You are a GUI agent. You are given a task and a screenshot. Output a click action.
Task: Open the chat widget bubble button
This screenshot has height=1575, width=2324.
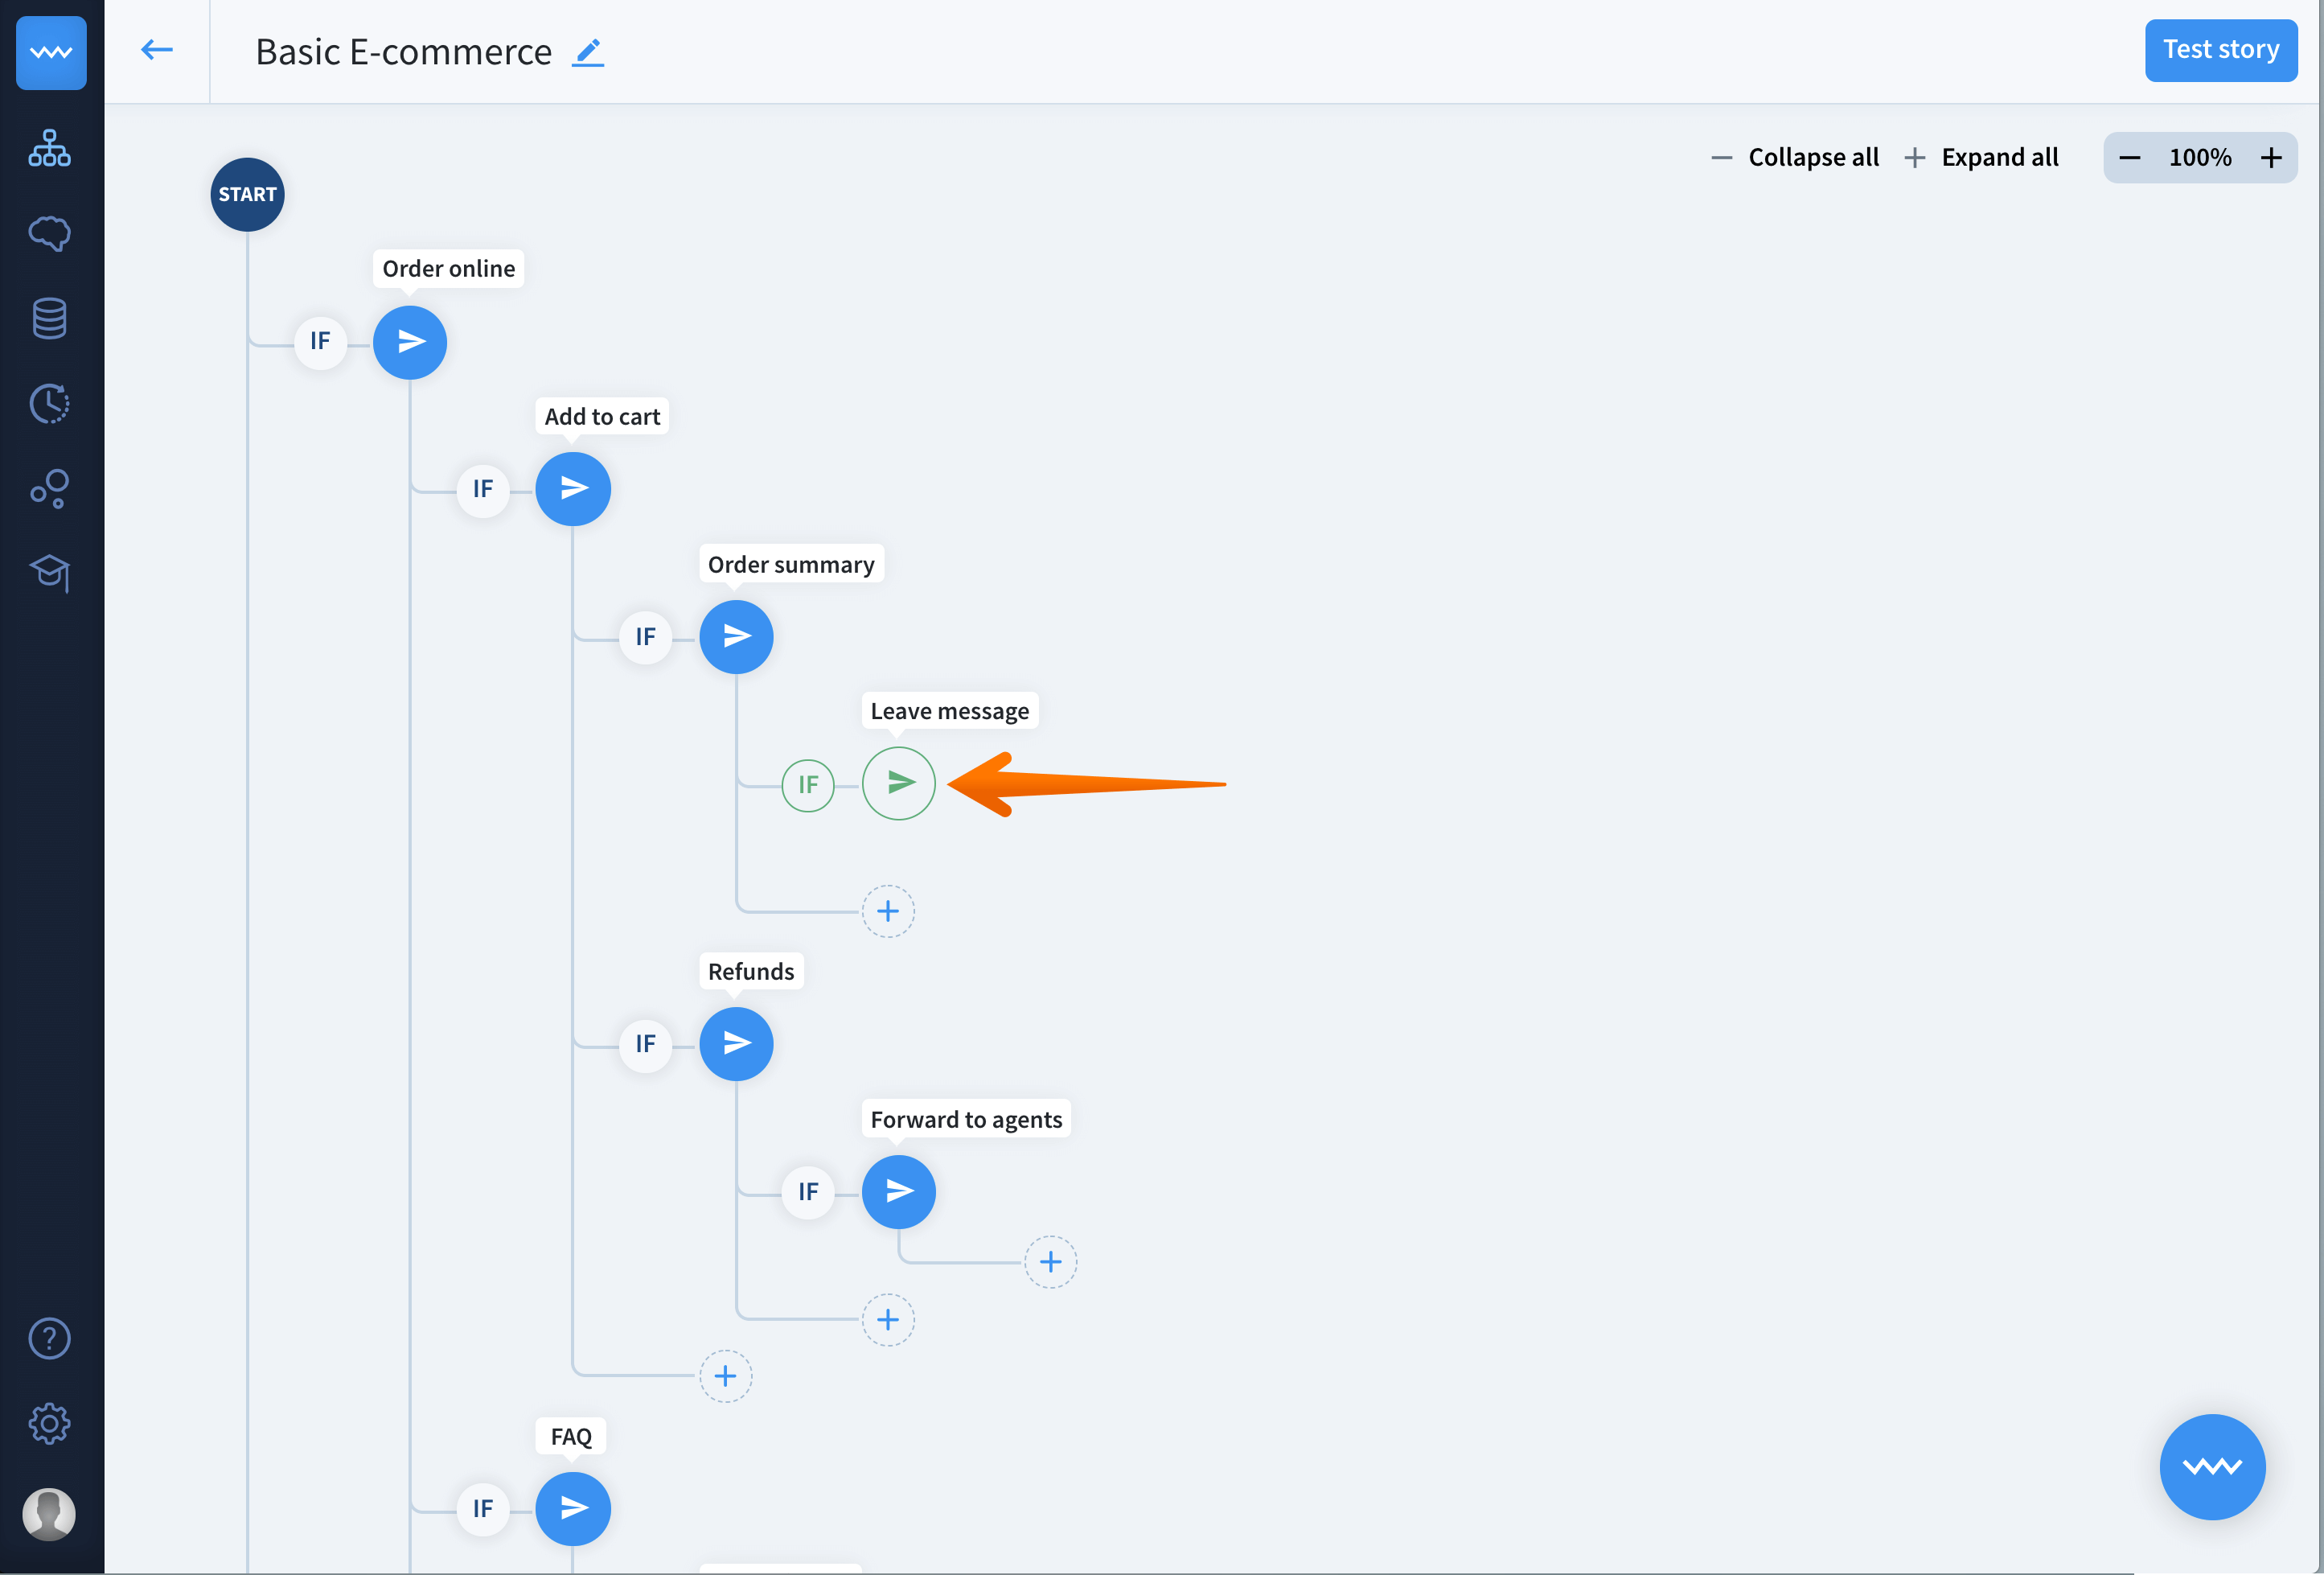2211,1466
